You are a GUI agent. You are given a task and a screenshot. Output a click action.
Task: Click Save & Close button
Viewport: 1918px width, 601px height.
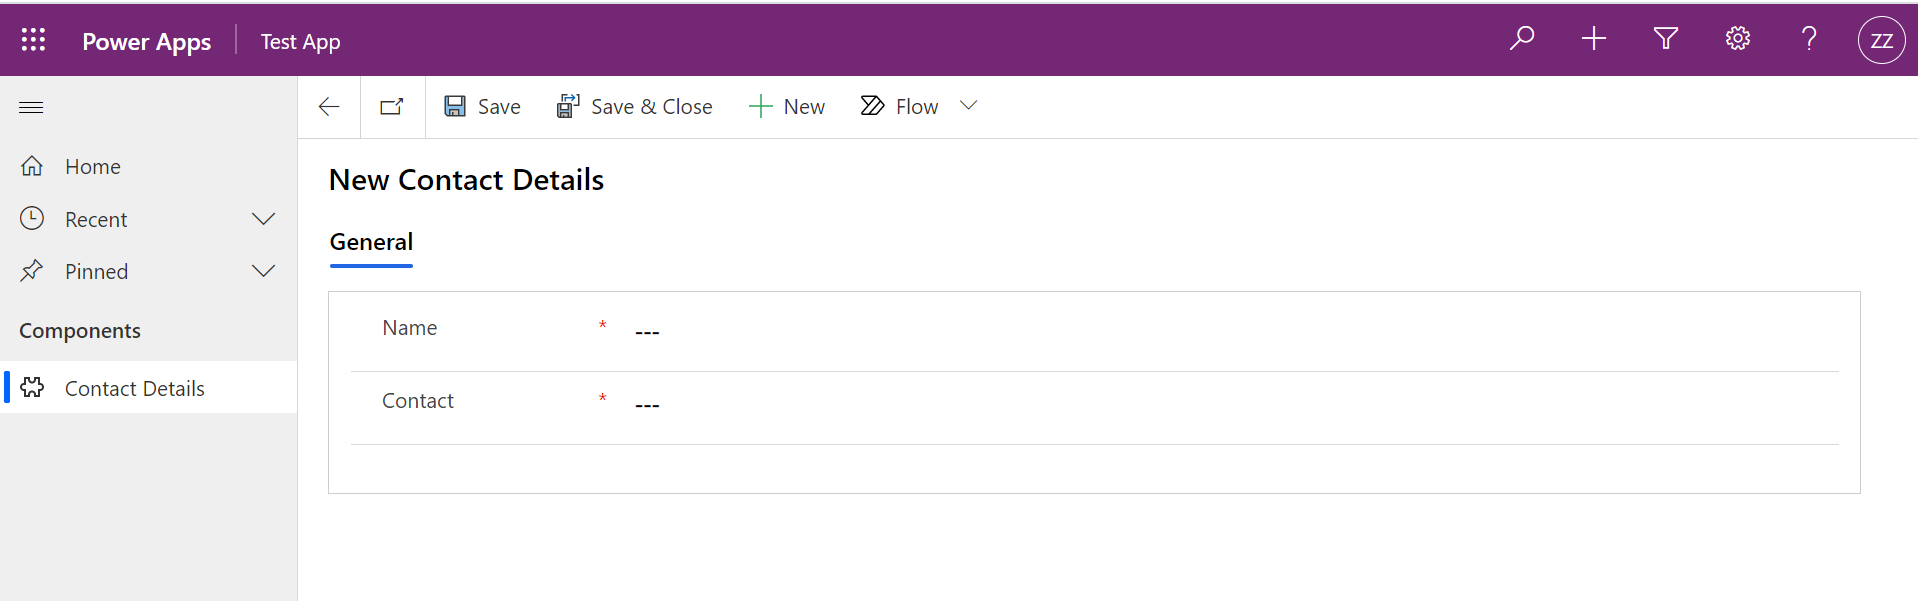tap(635, 107)
